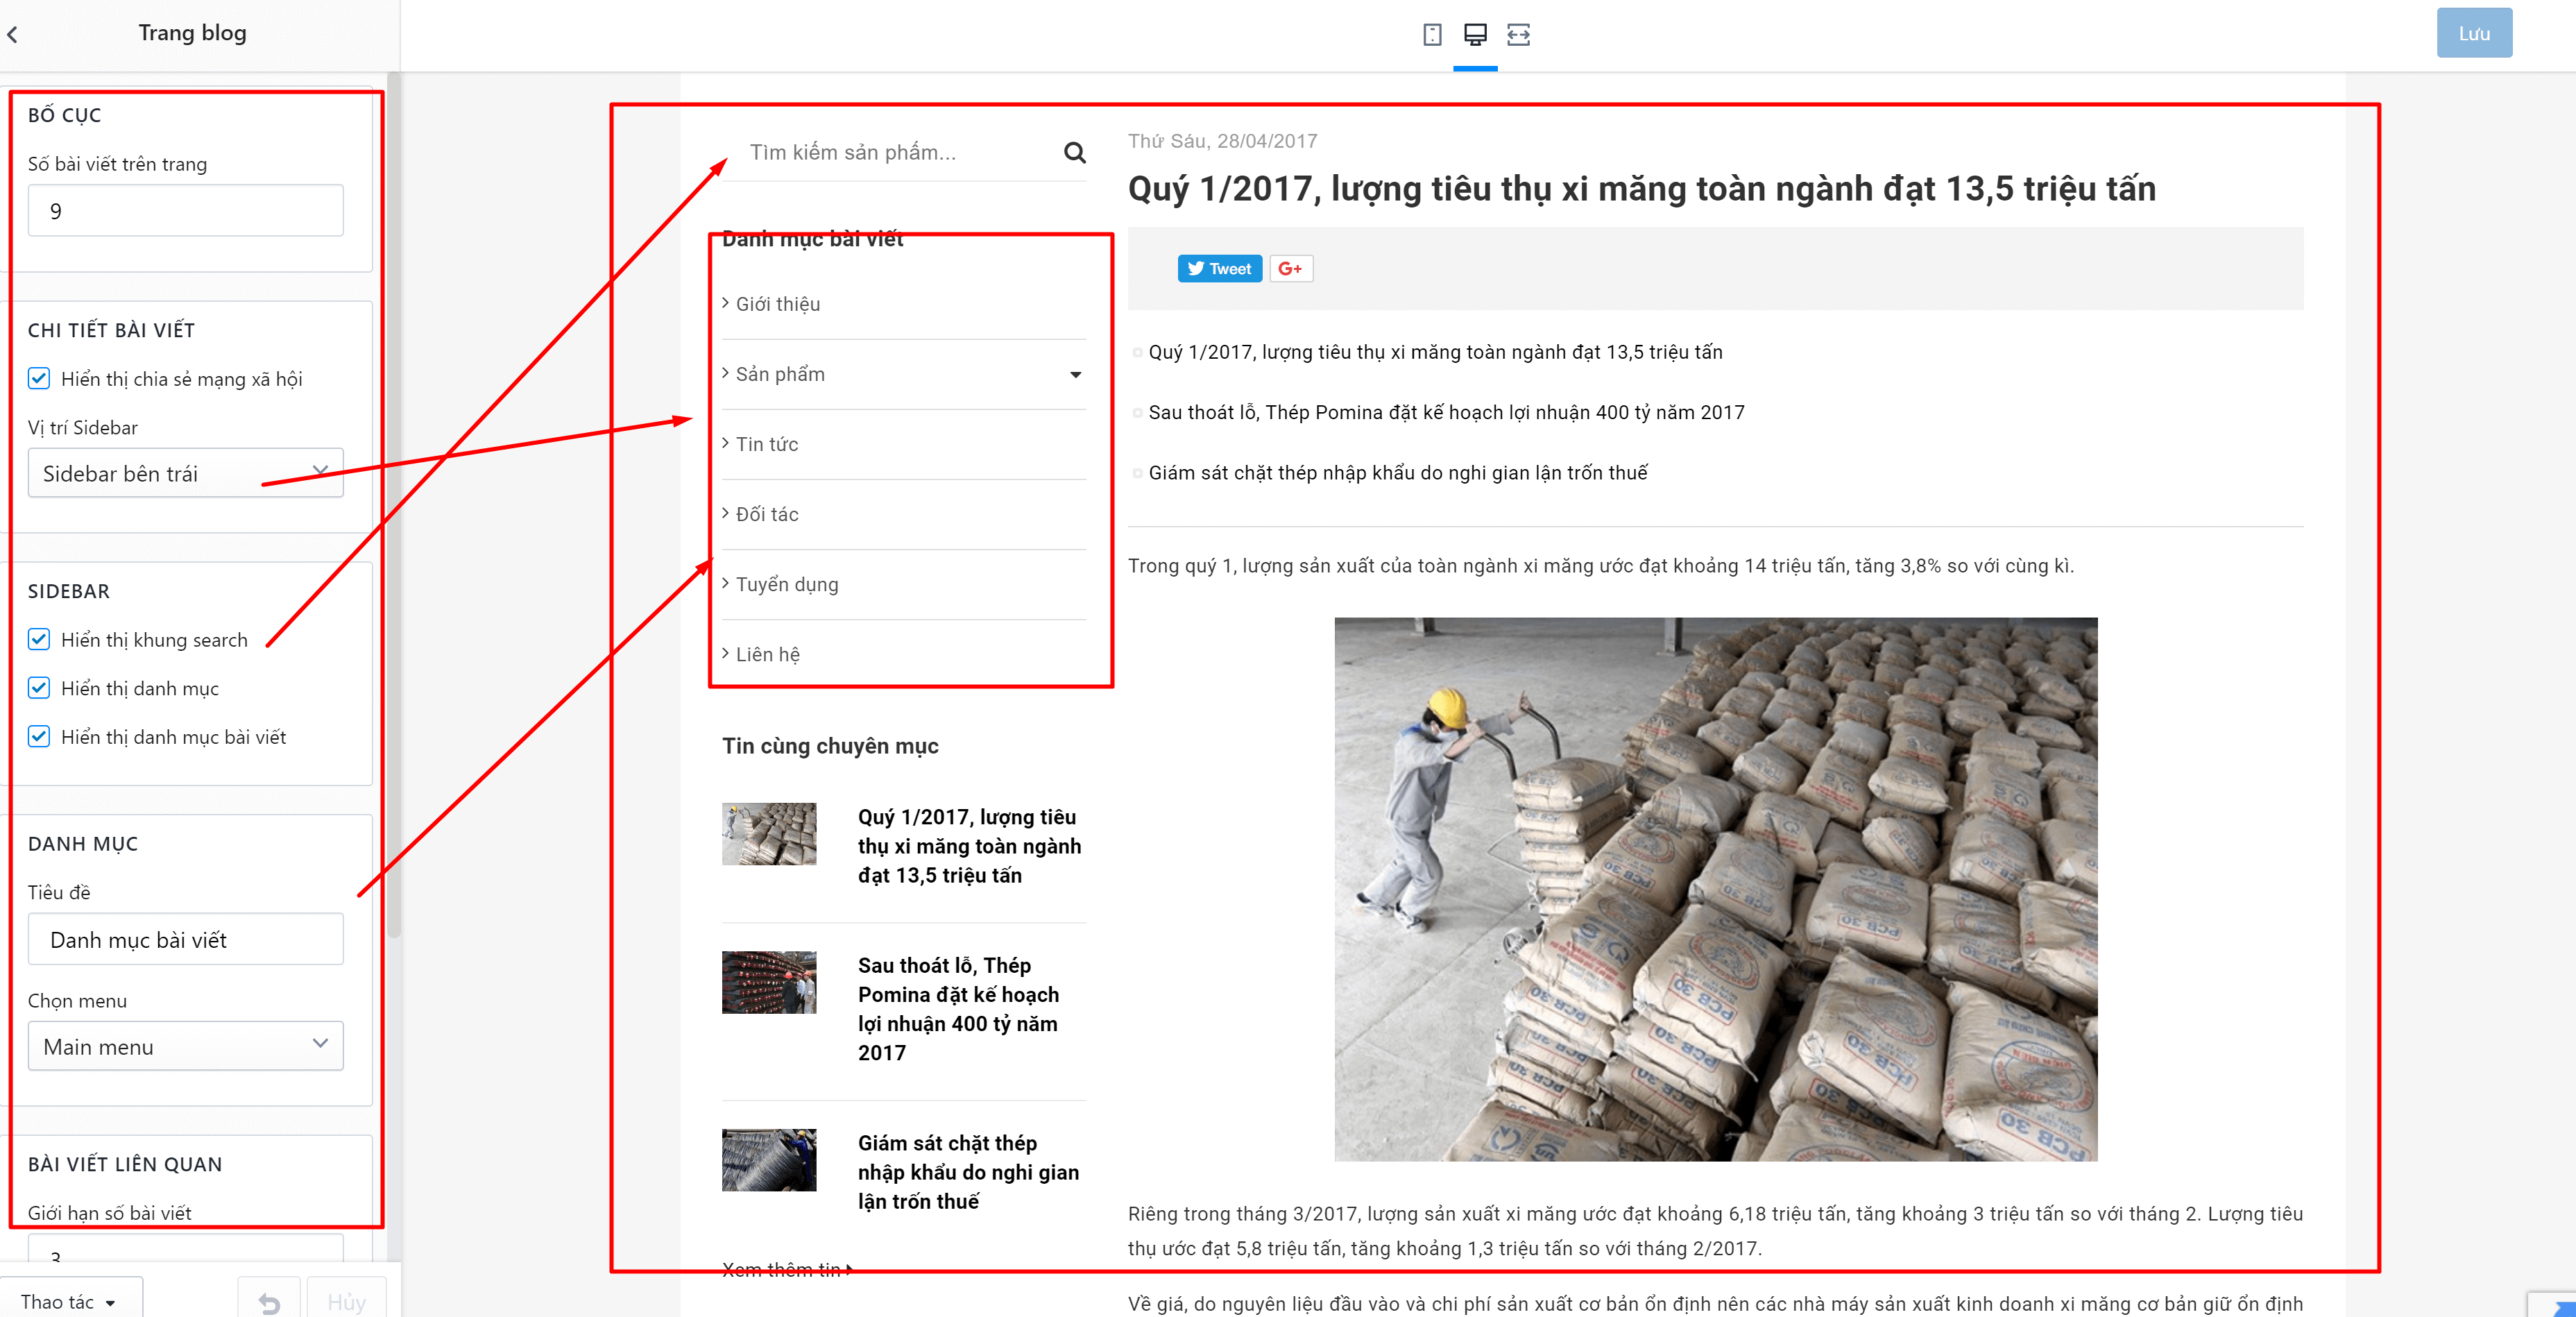This screenshot has width=2576, height=1317.
Task: Switch to mobile preview icon
Action: tap(1432, 35)
